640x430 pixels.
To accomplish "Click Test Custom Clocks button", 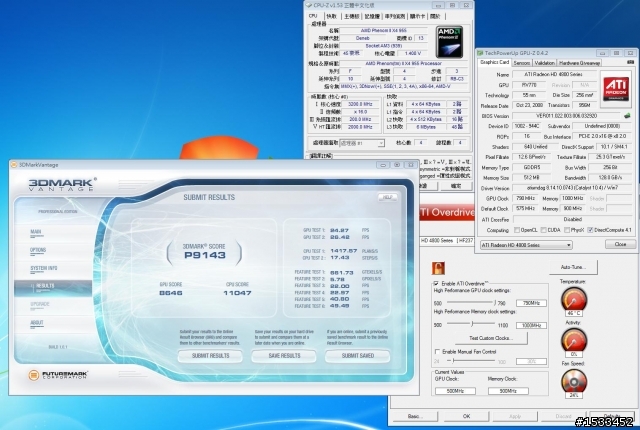I will click(491, 338).
